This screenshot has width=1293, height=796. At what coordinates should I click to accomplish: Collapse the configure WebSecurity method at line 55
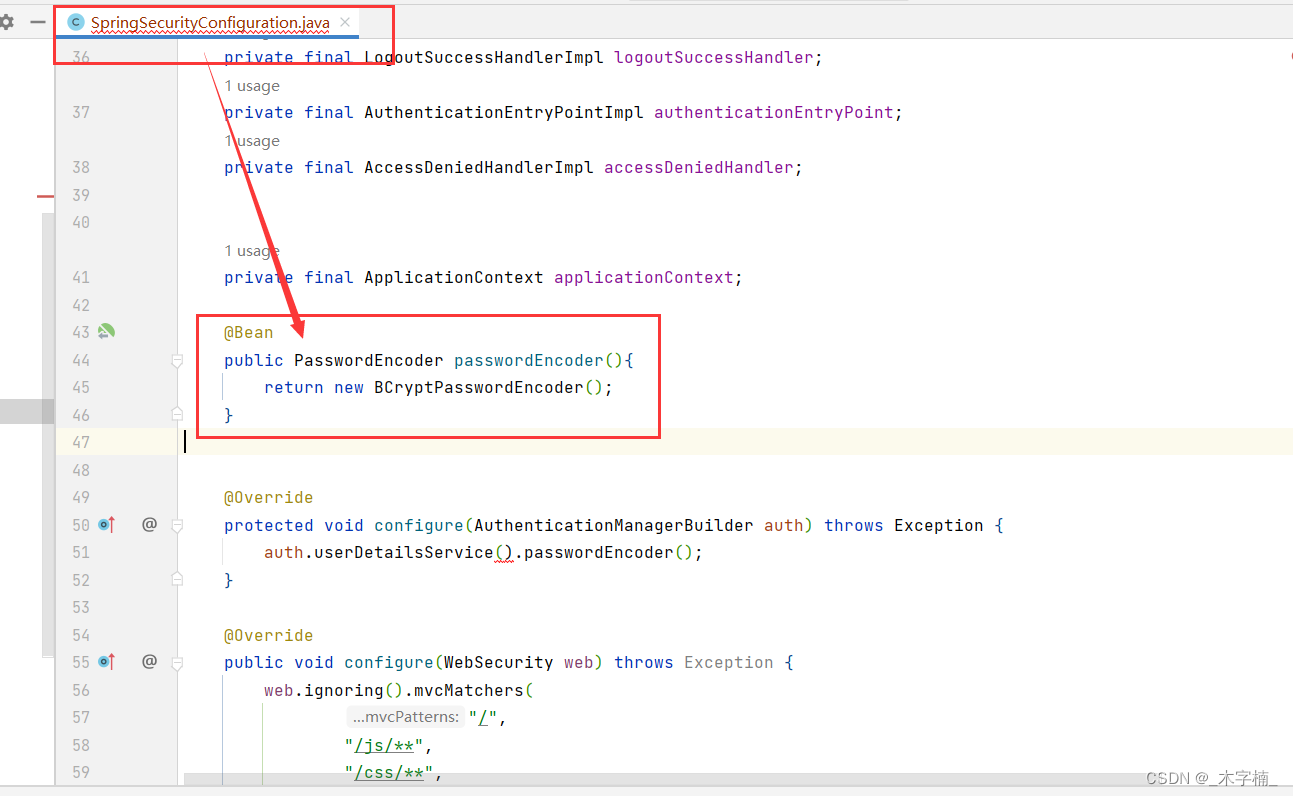coord(177,662)
